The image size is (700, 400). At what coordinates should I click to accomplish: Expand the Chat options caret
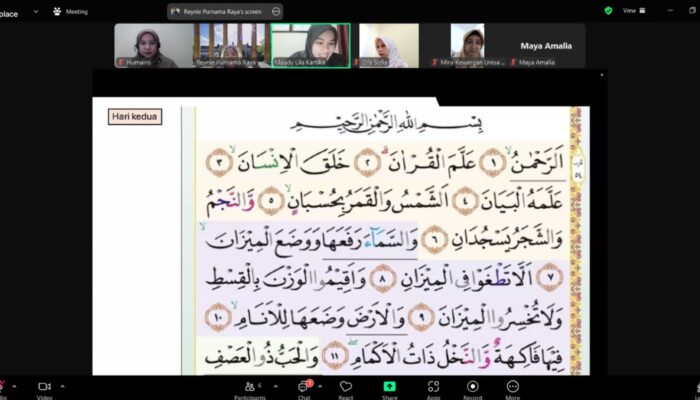point(320,386)
